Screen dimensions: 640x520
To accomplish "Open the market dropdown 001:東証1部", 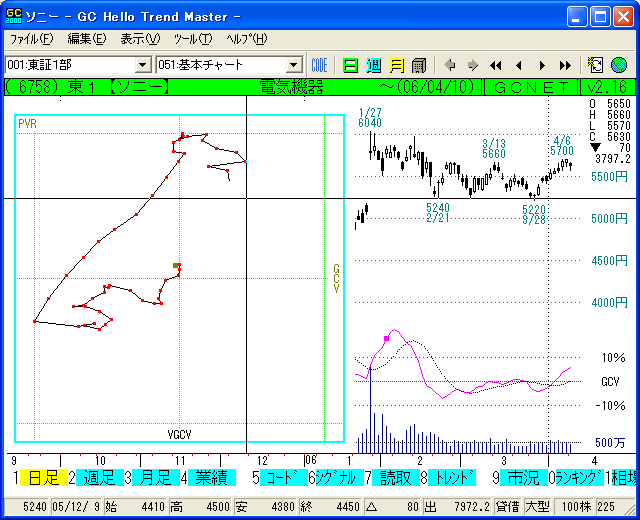I will click(x=143, y=65).
